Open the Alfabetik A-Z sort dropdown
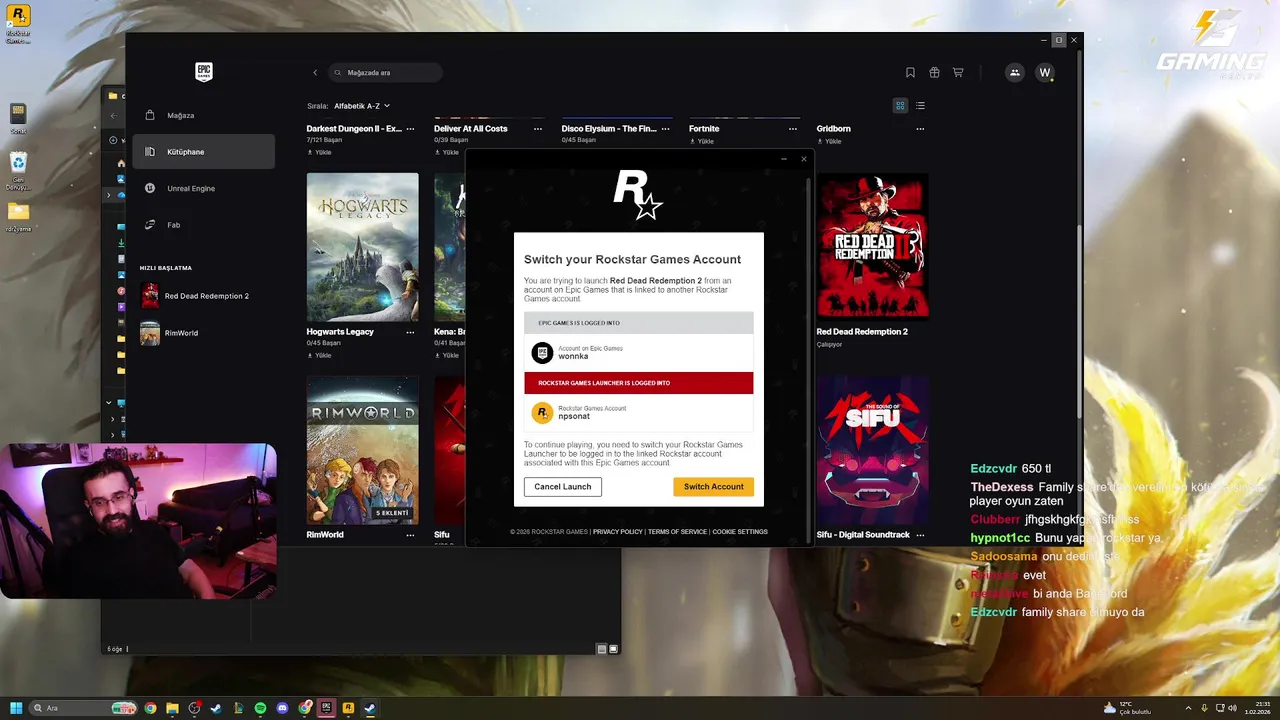 (362, 106)
